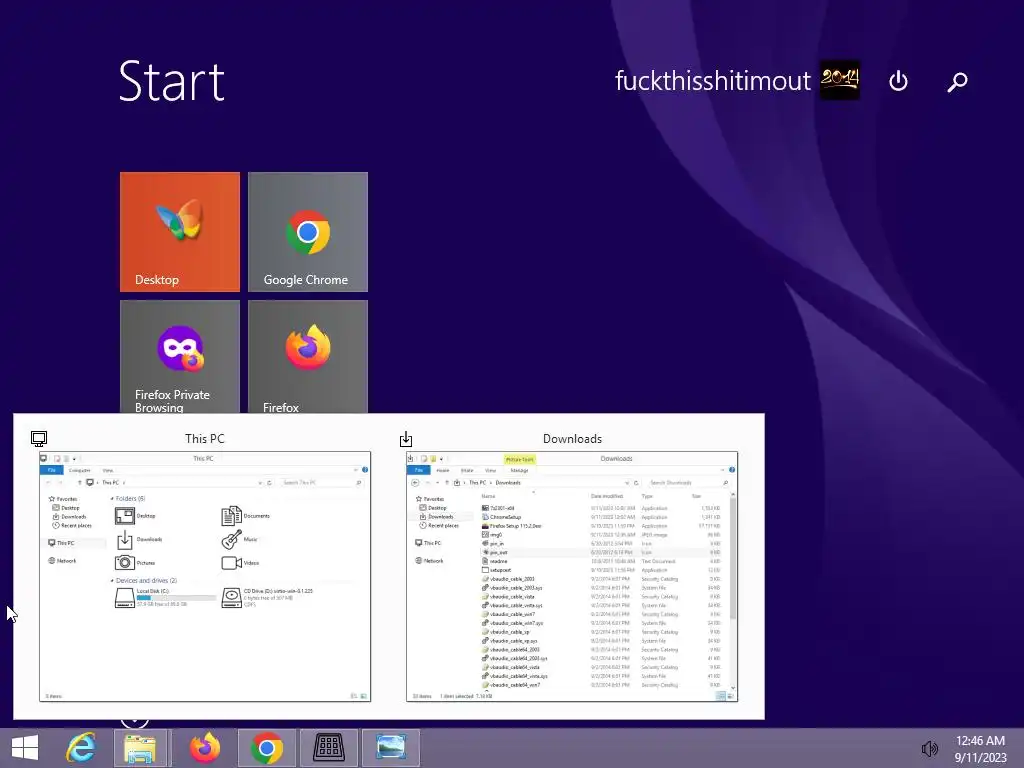Open Google Chrome from the taskbar

coord(266,748)
